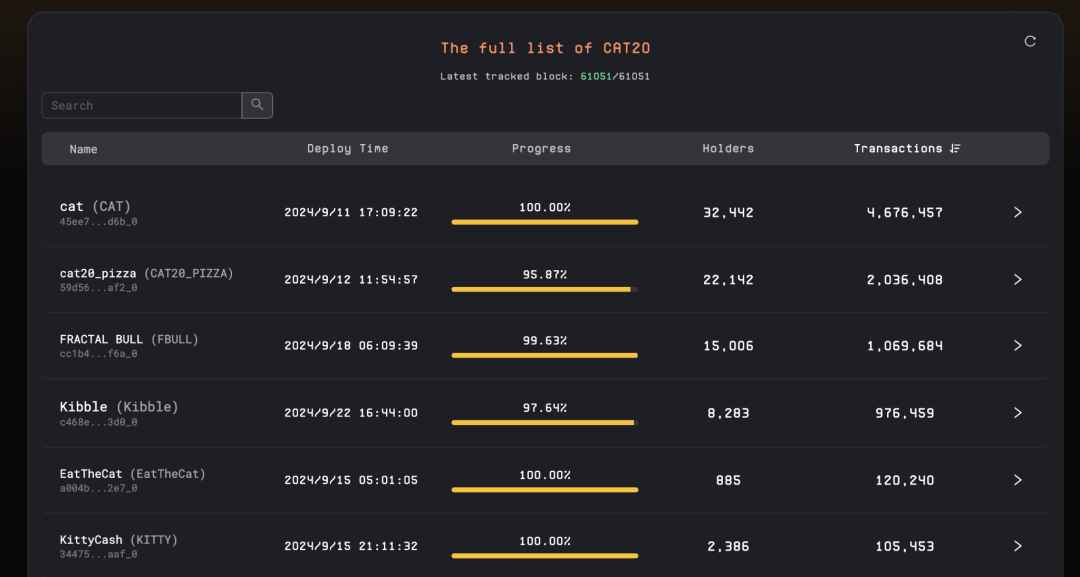The width and height of the screenshot is (1080, 577).
Task: Click the Kibble 97.64% progress bar
Action: [x=545, y=423]
